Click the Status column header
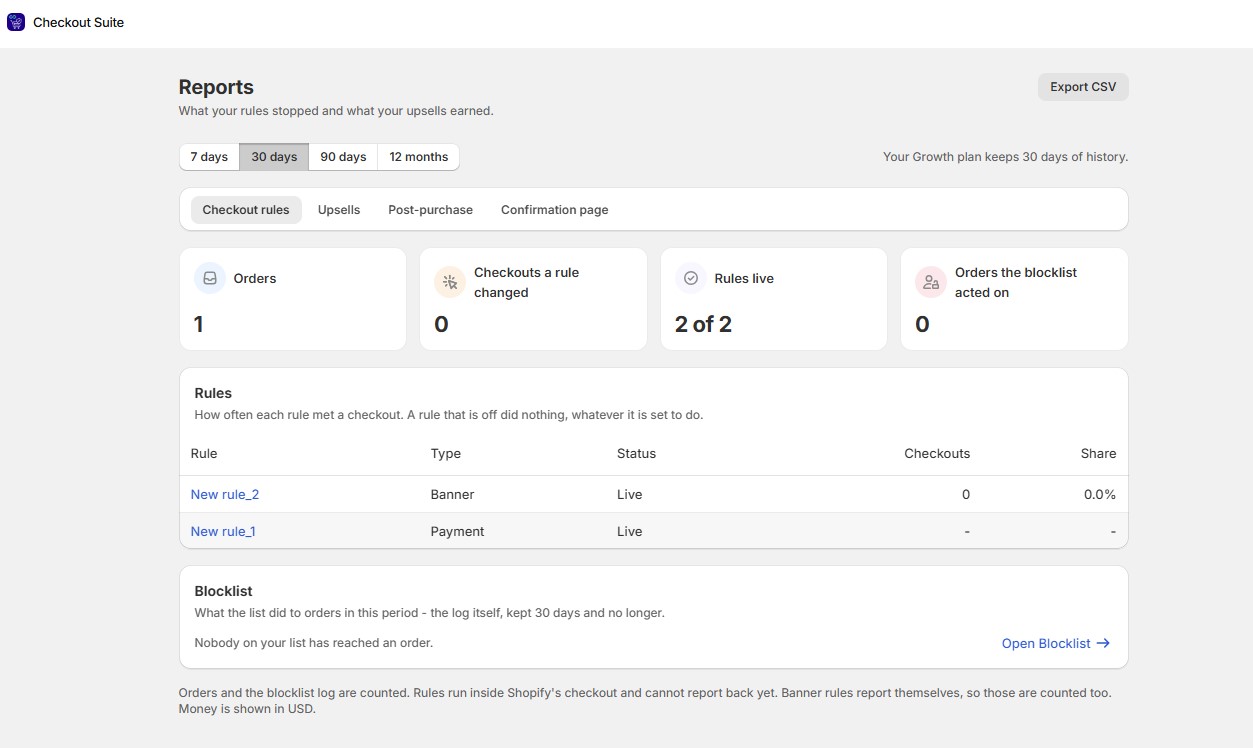 point(636,453)
